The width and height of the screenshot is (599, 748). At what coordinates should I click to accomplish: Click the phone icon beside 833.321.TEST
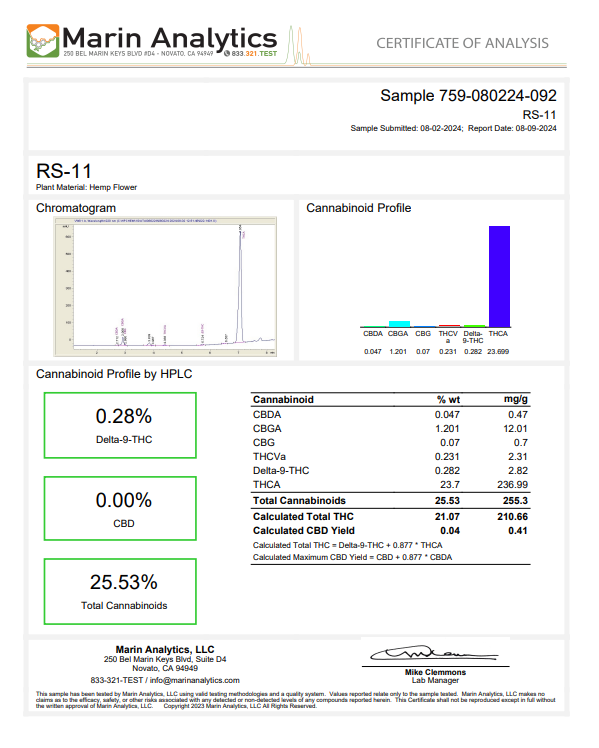point(227,53)
